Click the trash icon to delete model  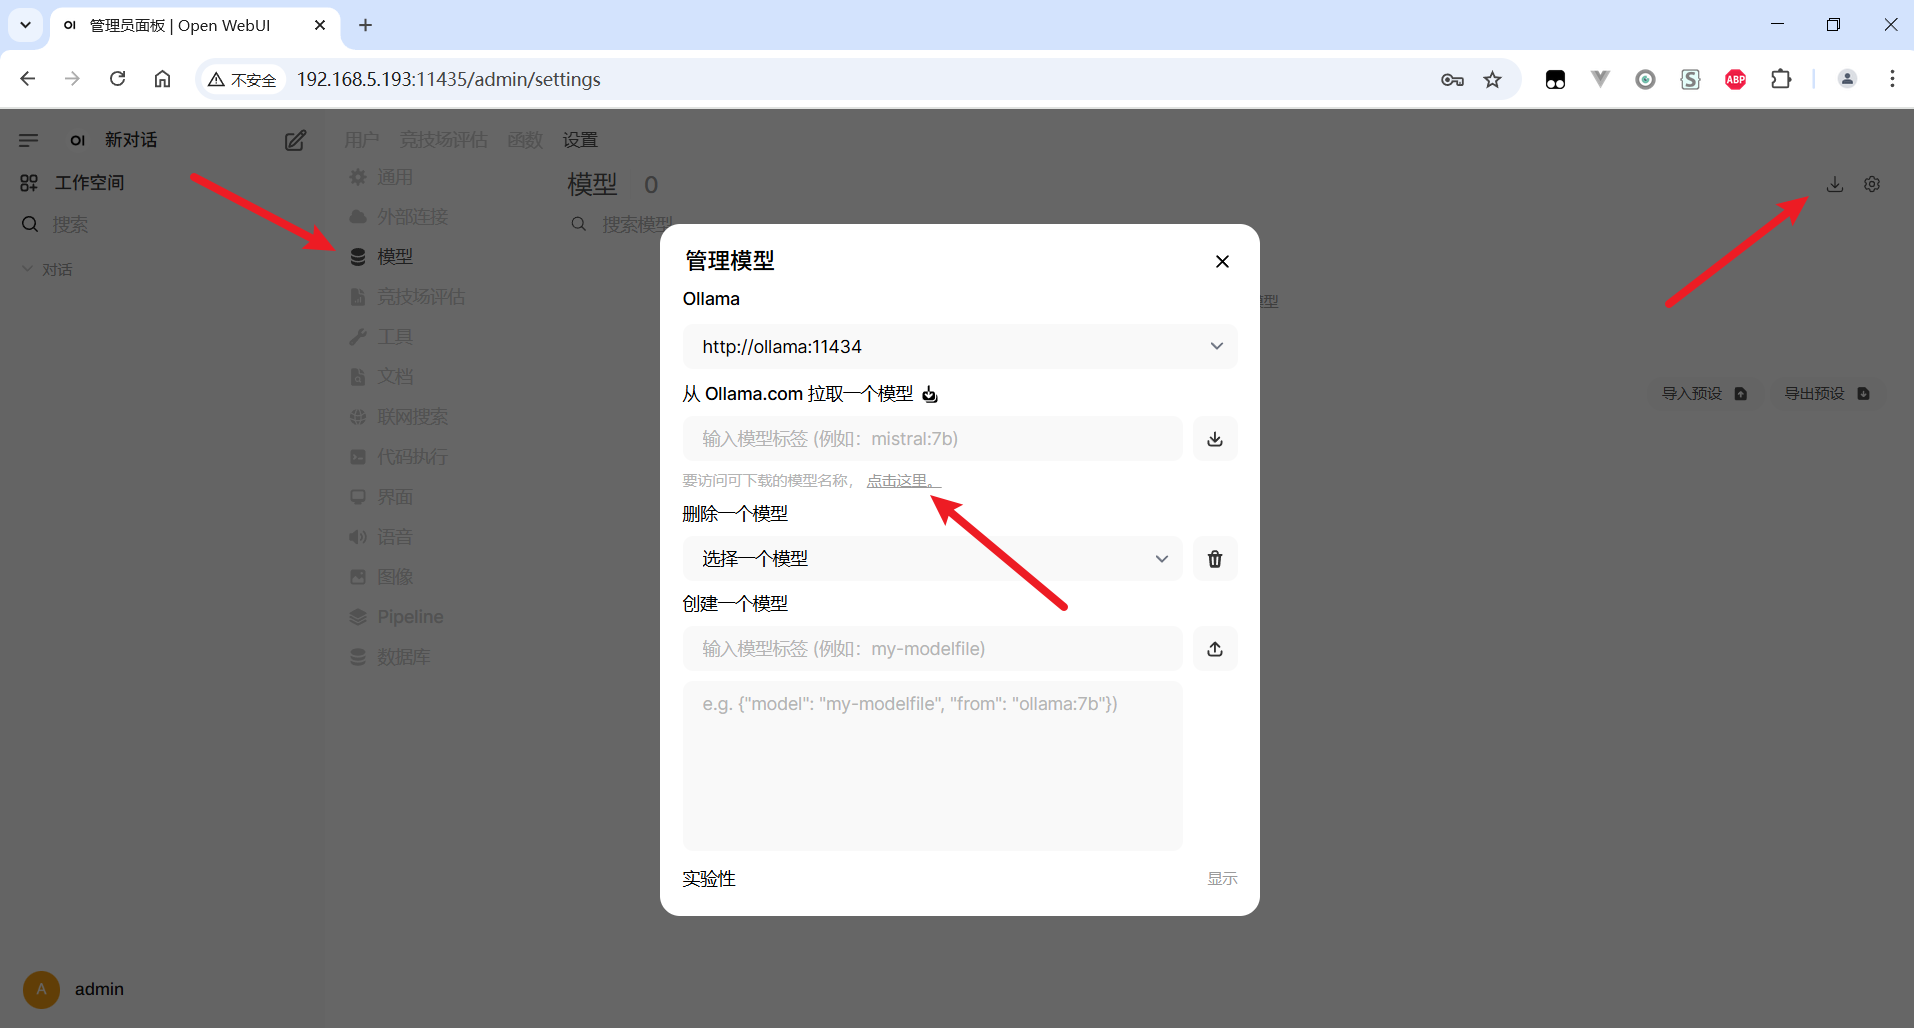1215,559
